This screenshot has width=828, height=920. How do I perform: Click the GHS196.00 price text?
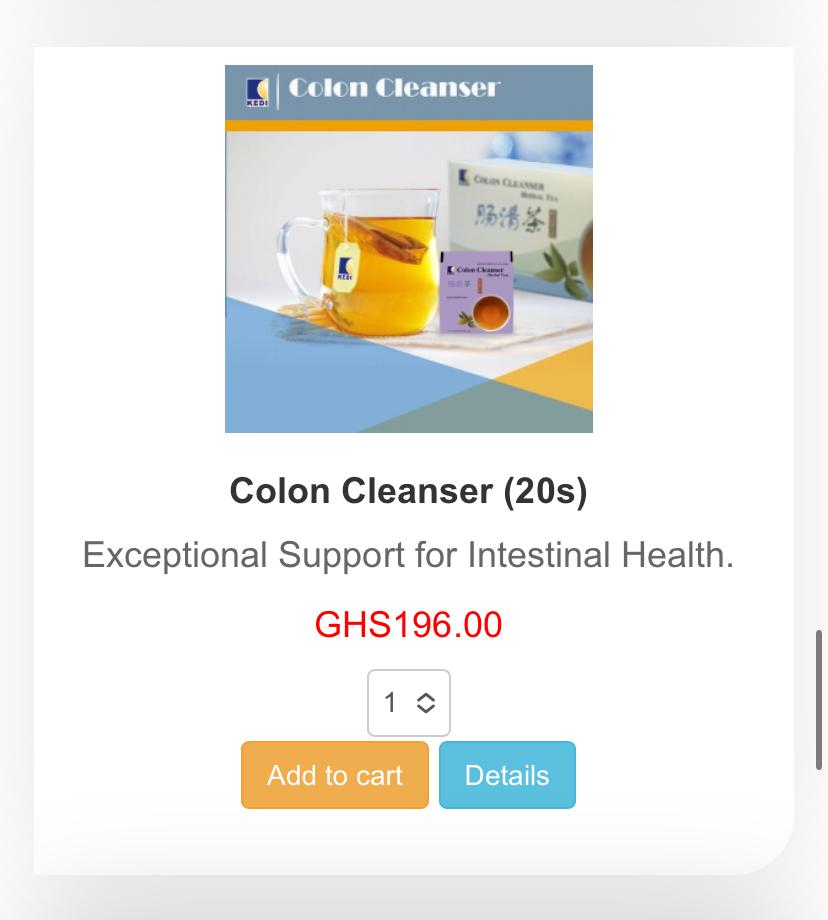point(408,625)
